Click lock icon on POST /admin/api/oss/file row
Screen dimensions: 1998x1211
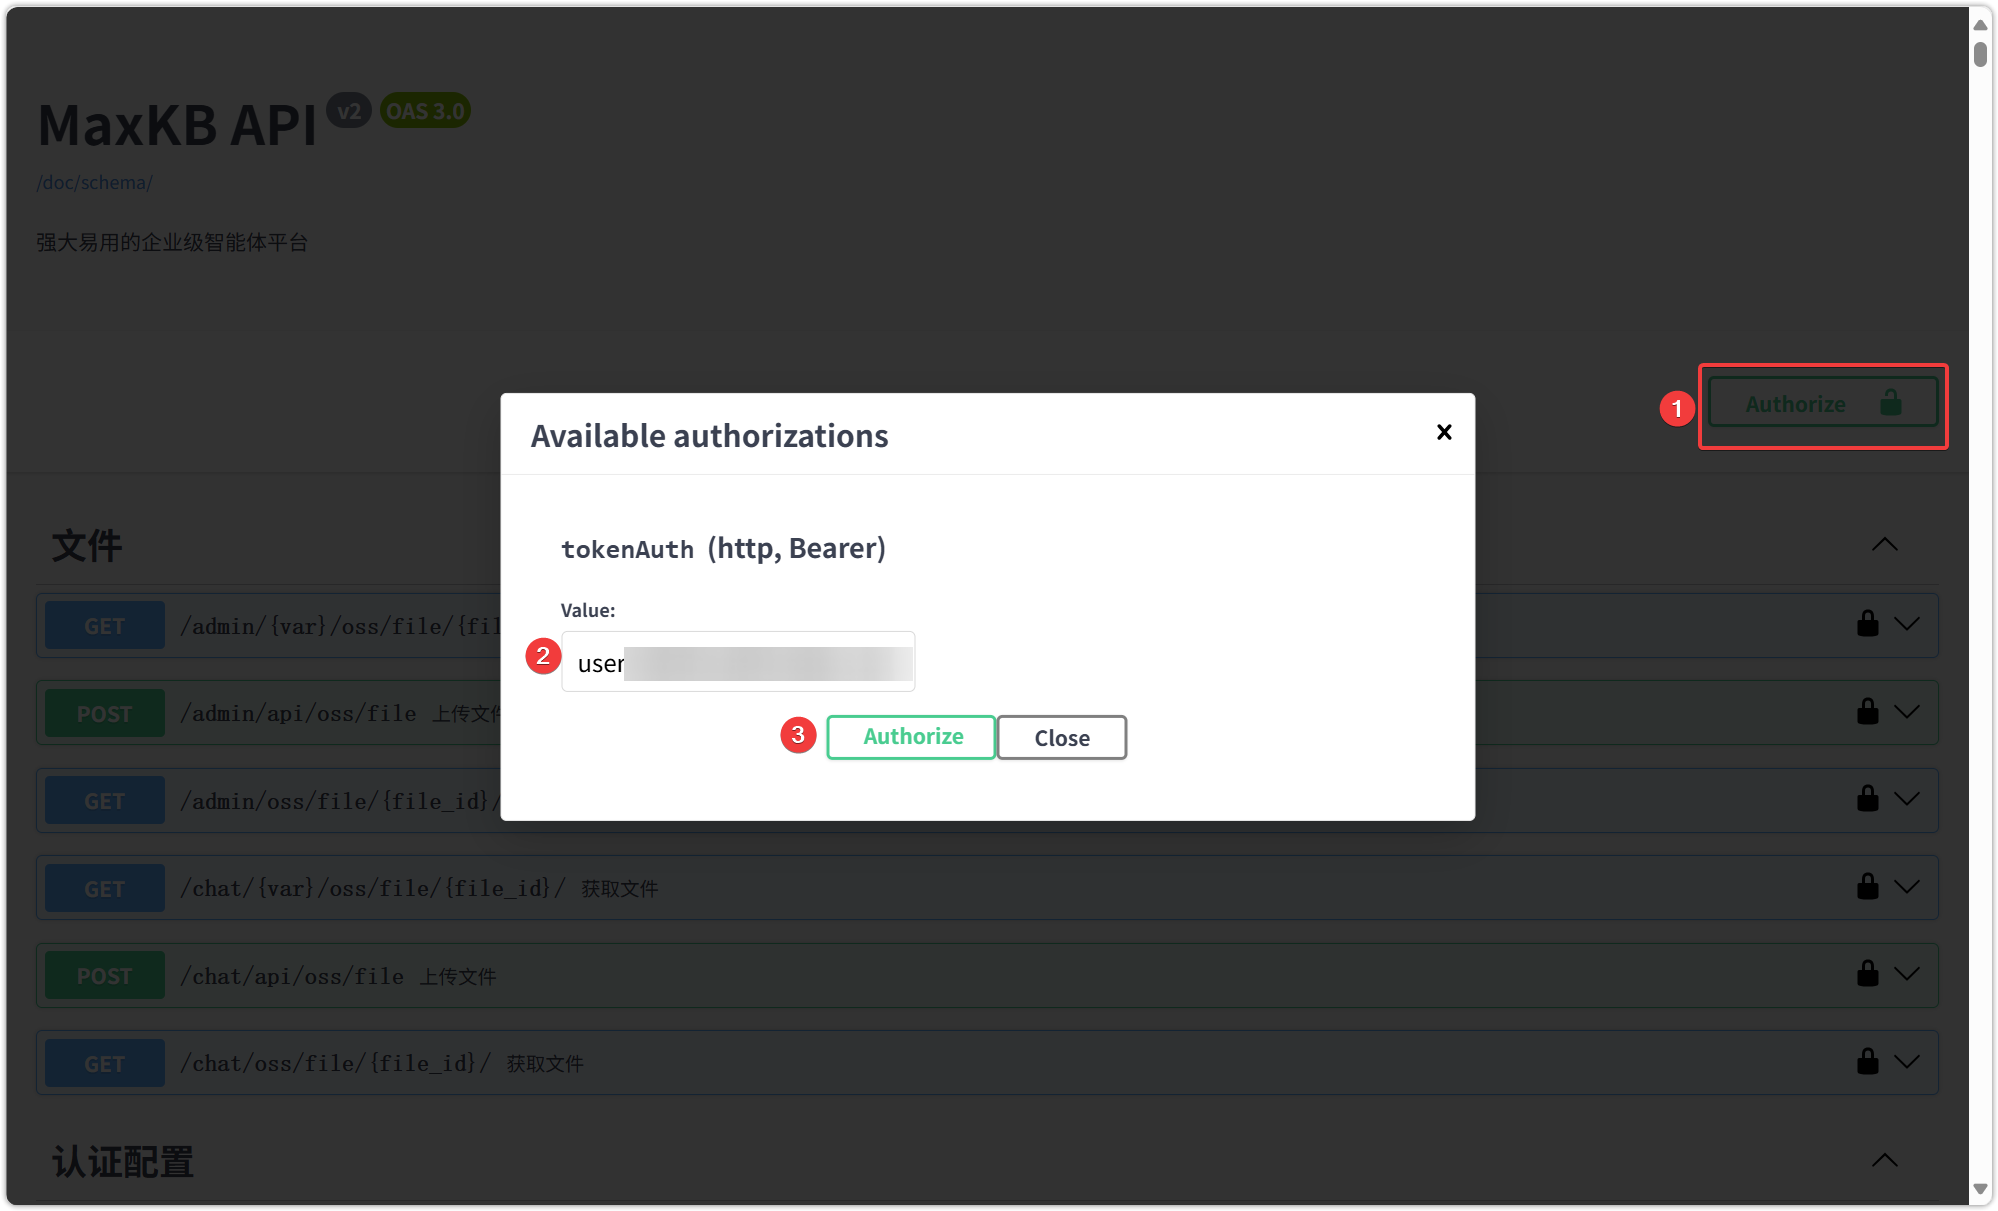1867,712
